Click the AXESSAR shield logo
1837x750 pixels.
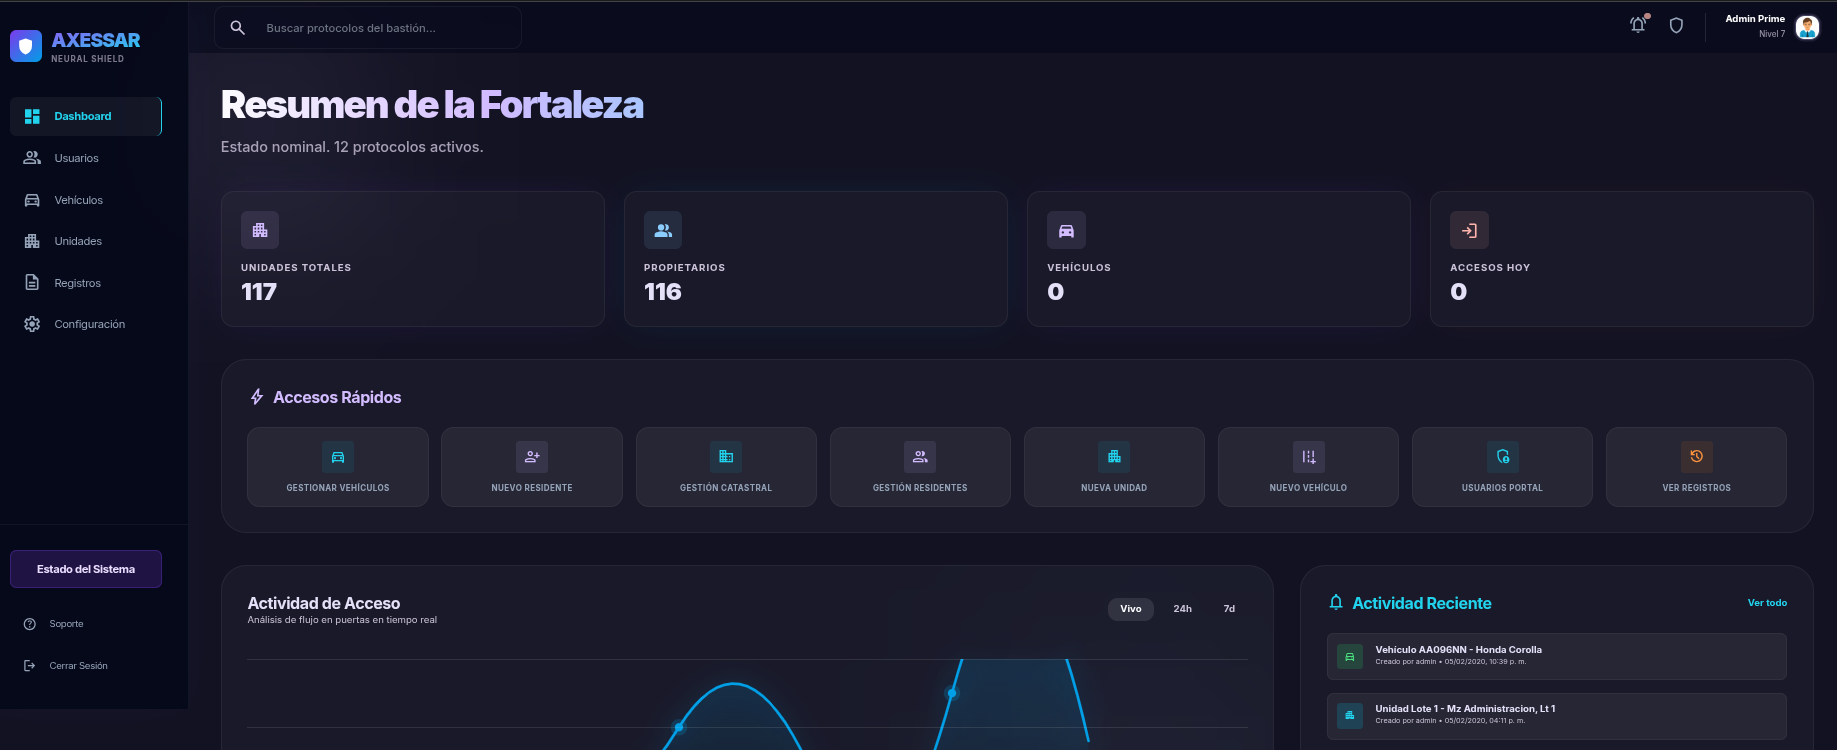pos(26,46)
